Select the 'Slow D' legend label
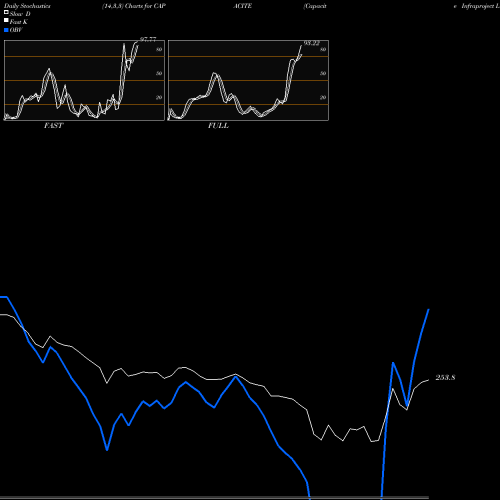Viewport: 500px width, 500px height. point(20,14)
